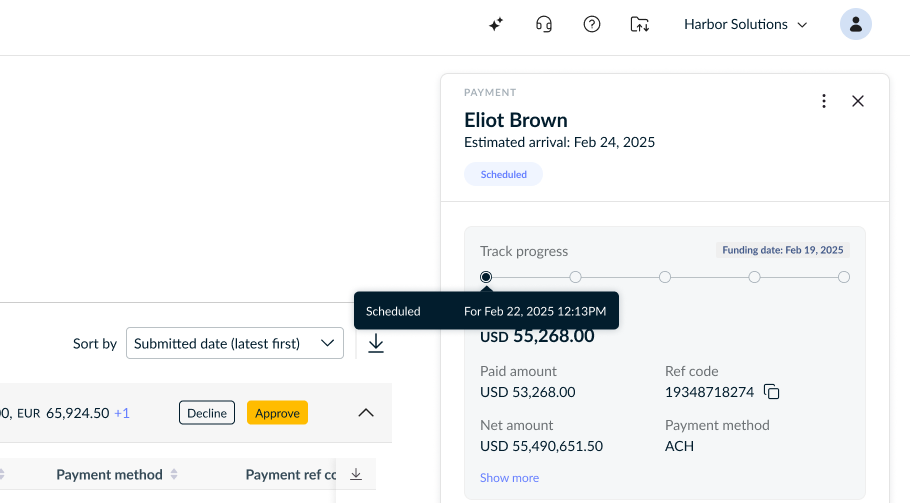Collapse the payment batch row chevron
Image resolution: width=910 pixels, height=503 pixels.
click(x=366, y=413)
